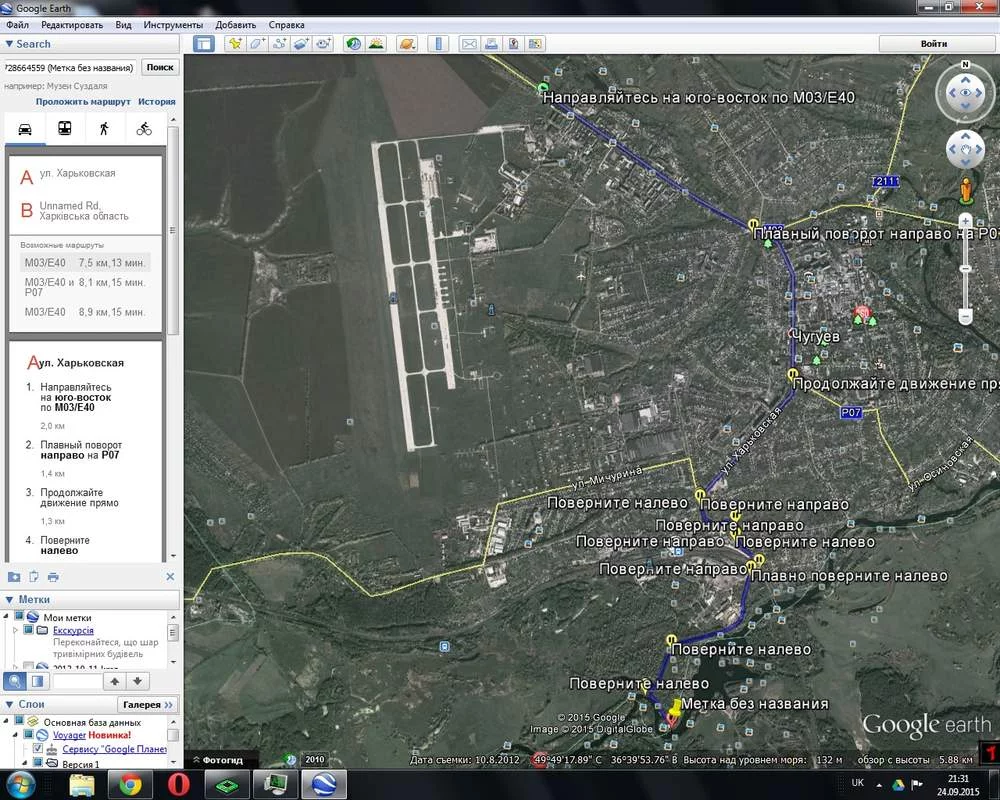
Task: Select public transit travel mode
Action: [x=64, y=129]
